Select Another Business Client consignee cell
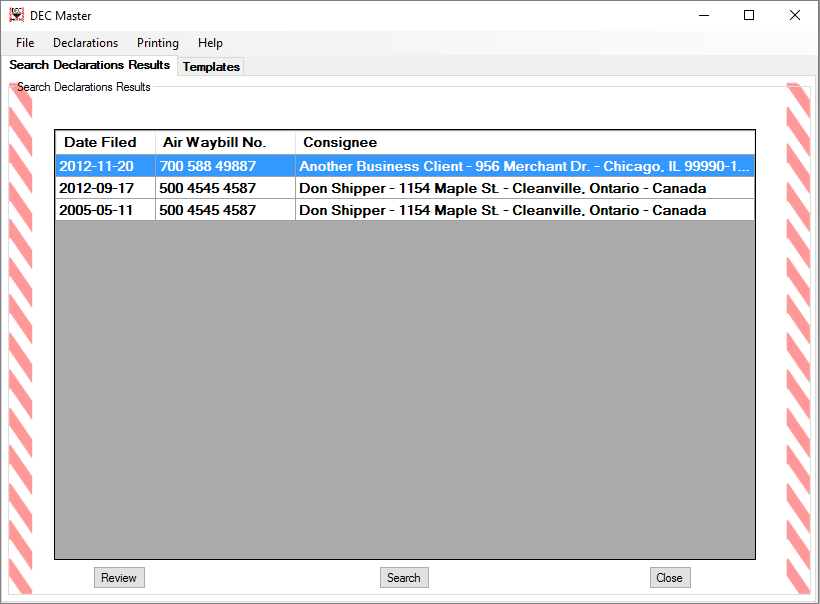This screenshot has width=820, height=604. [x=525, y=166]
